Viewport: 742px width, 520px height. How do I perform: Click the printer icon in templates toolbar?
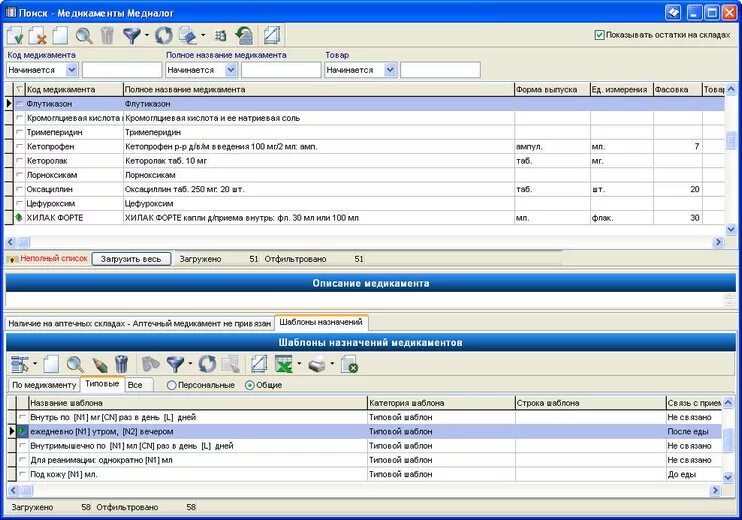pos(317,364)
